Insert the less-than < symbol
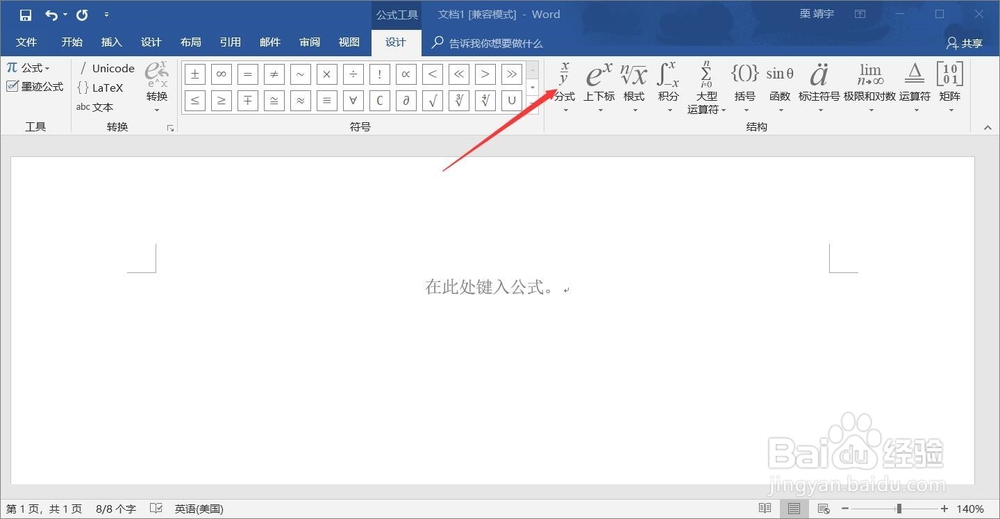Image resolution: width=1000 pixels, height=519 pixels. [432, 75]
